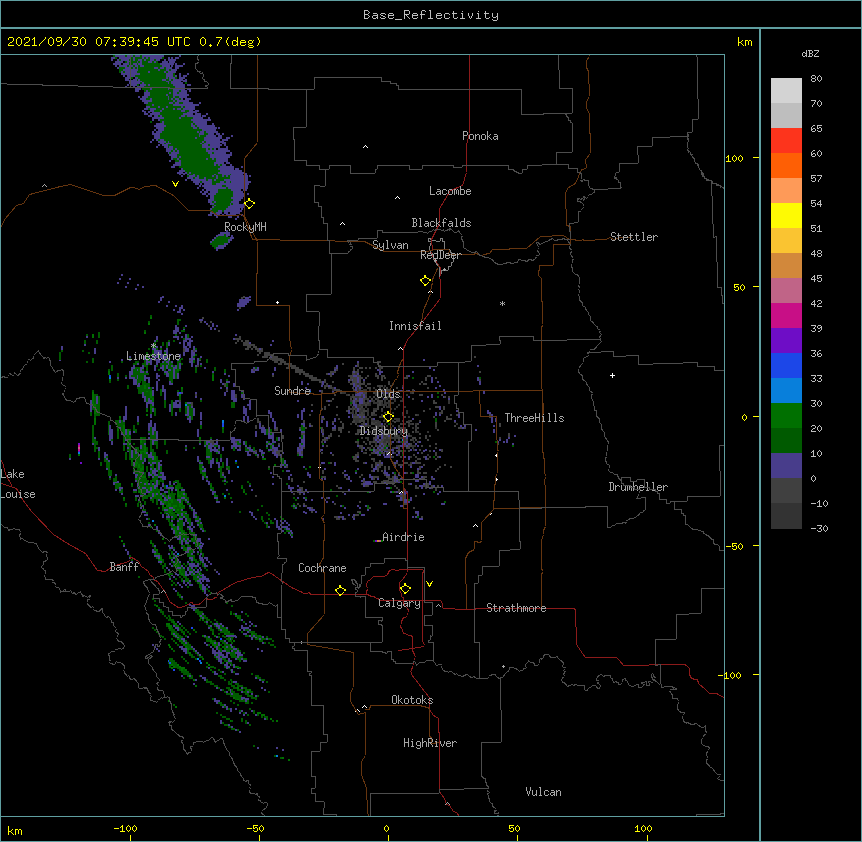Image resolution: width=862 pixels, height=842 pixels.
Task: Click the white asterisk marker east of Innisfail
Action: click(502, 303)
